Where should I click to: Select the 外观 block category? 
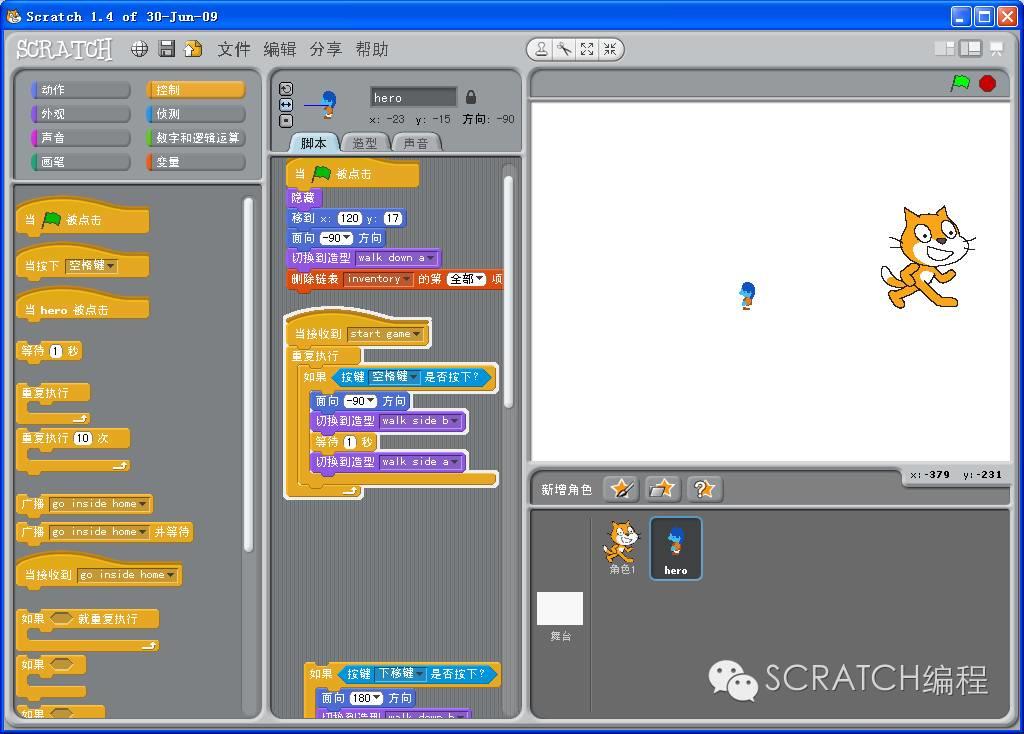click(x=81, y=114)
